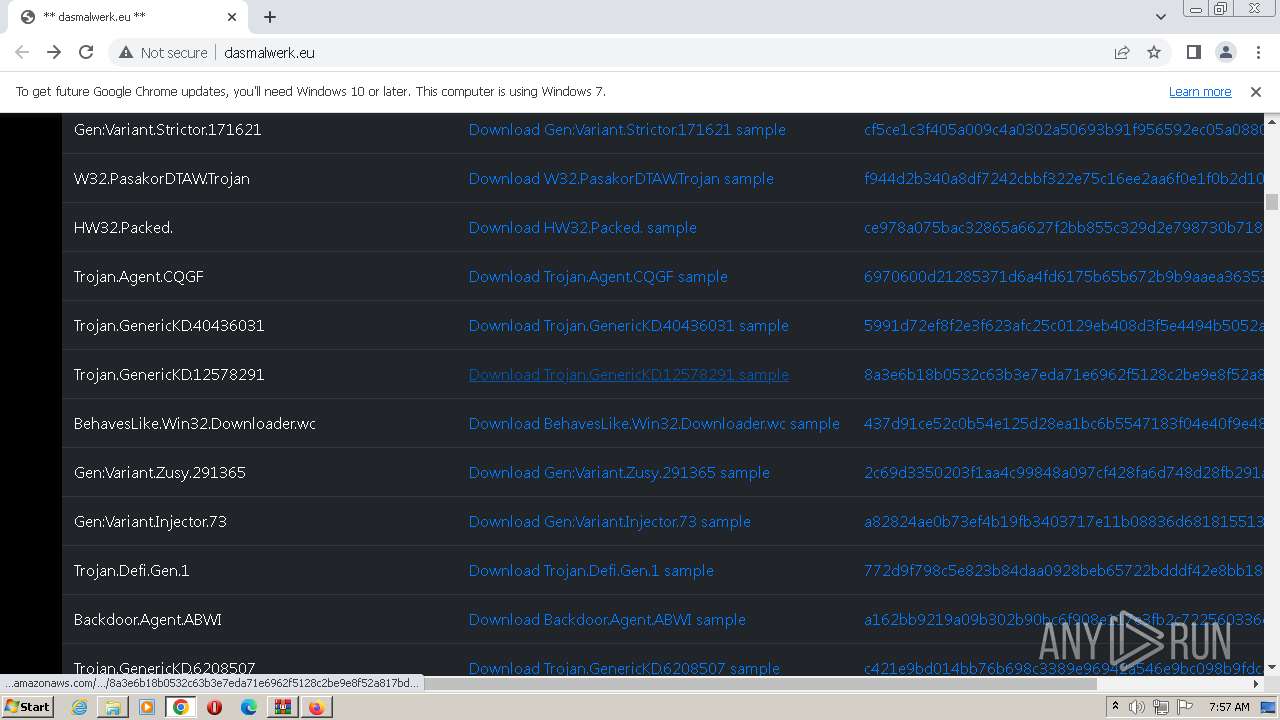1280x720 pixels.
Task: Open the network tray icon
Action: pos(1160,707)
